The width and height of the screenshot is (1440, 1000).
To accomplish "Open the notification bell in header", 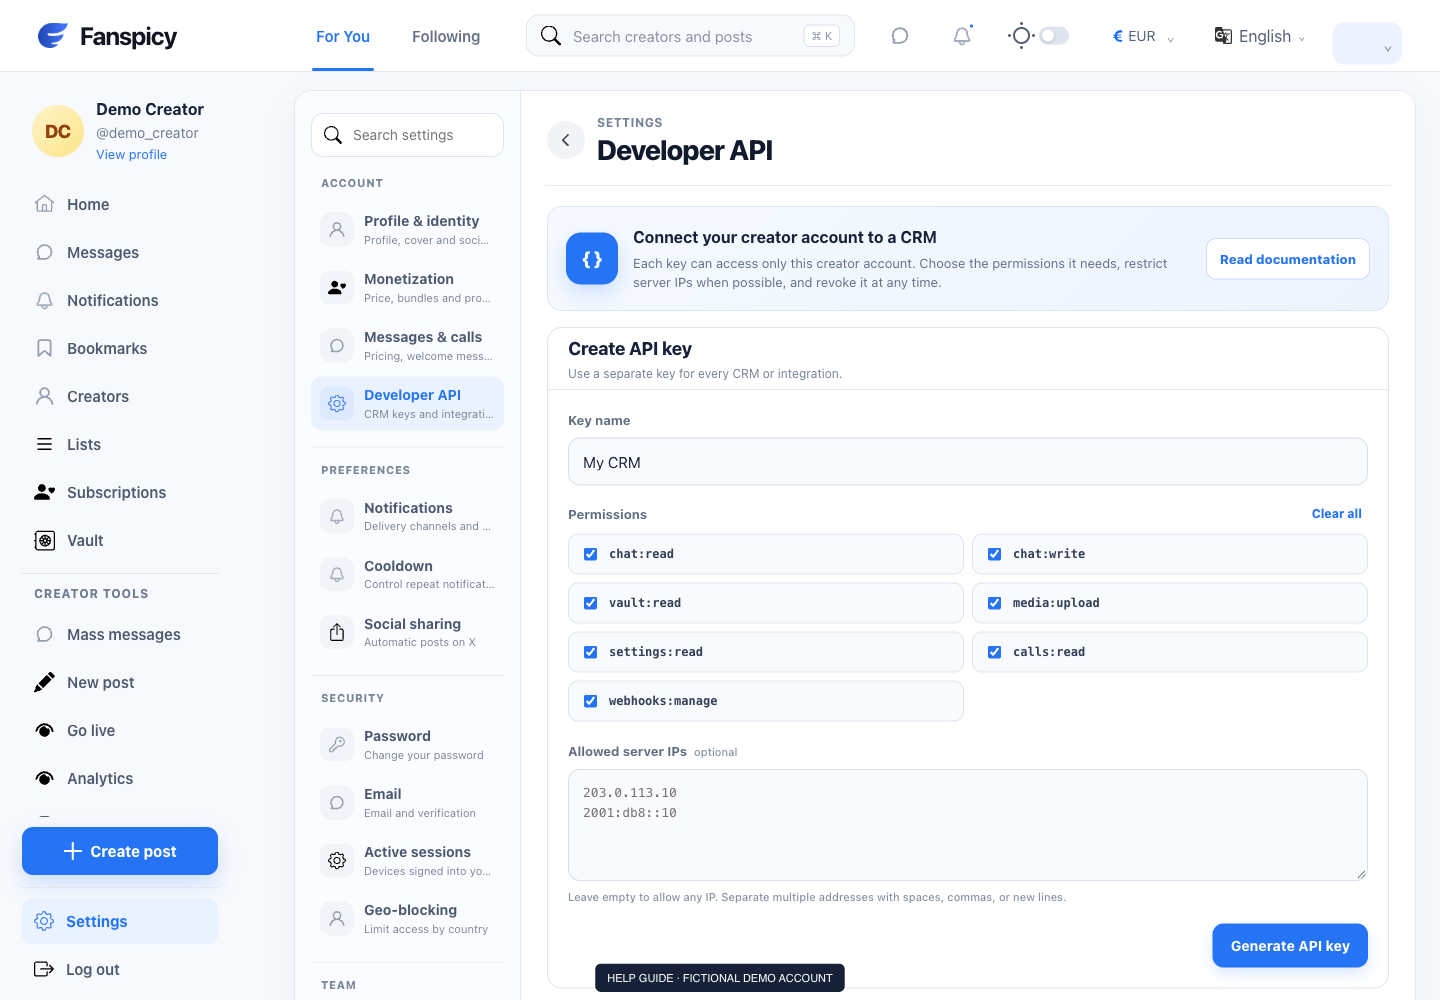I will click(962, 36).
